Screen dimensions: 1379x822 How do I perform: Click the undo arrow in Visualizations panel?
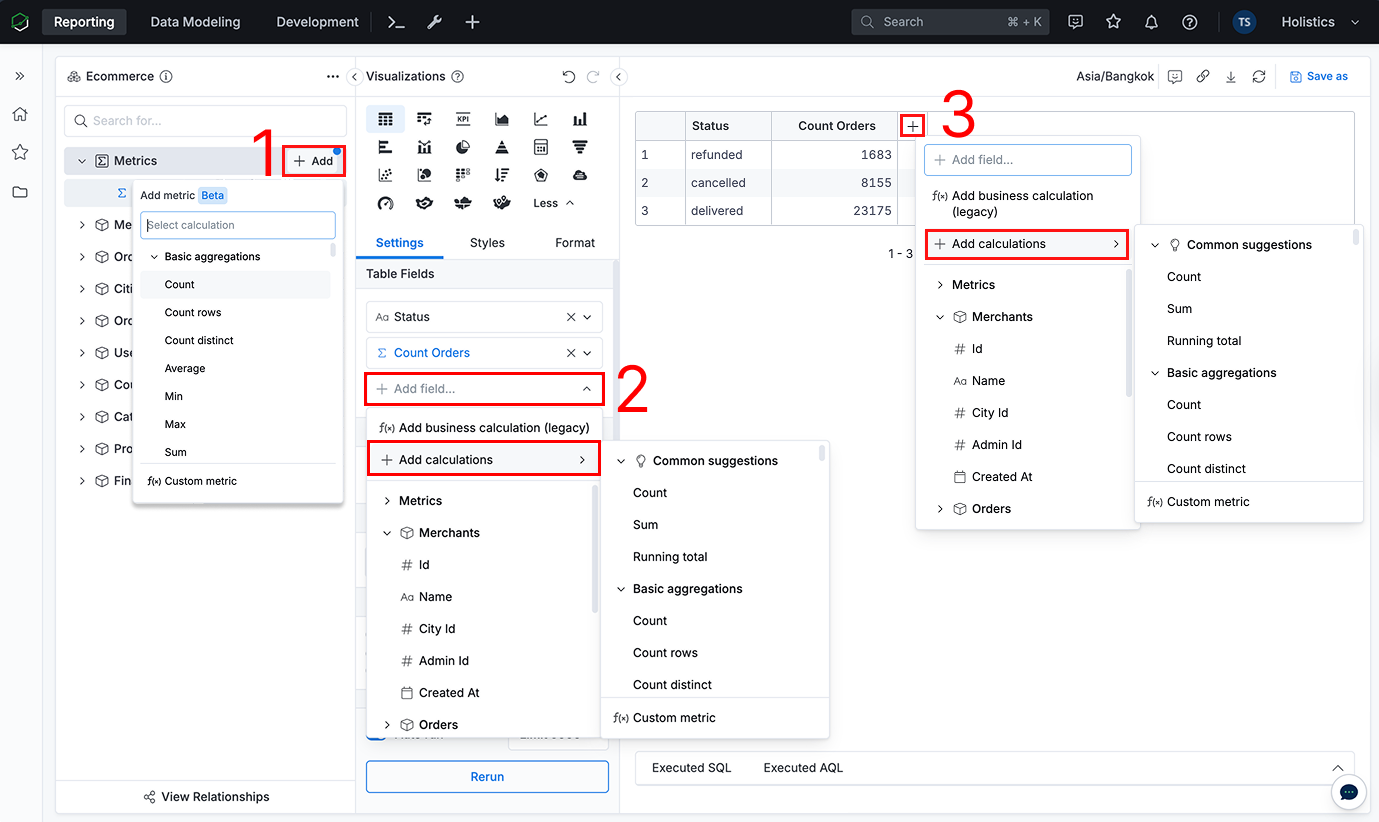pyautogui.click(x=569, y=77)
